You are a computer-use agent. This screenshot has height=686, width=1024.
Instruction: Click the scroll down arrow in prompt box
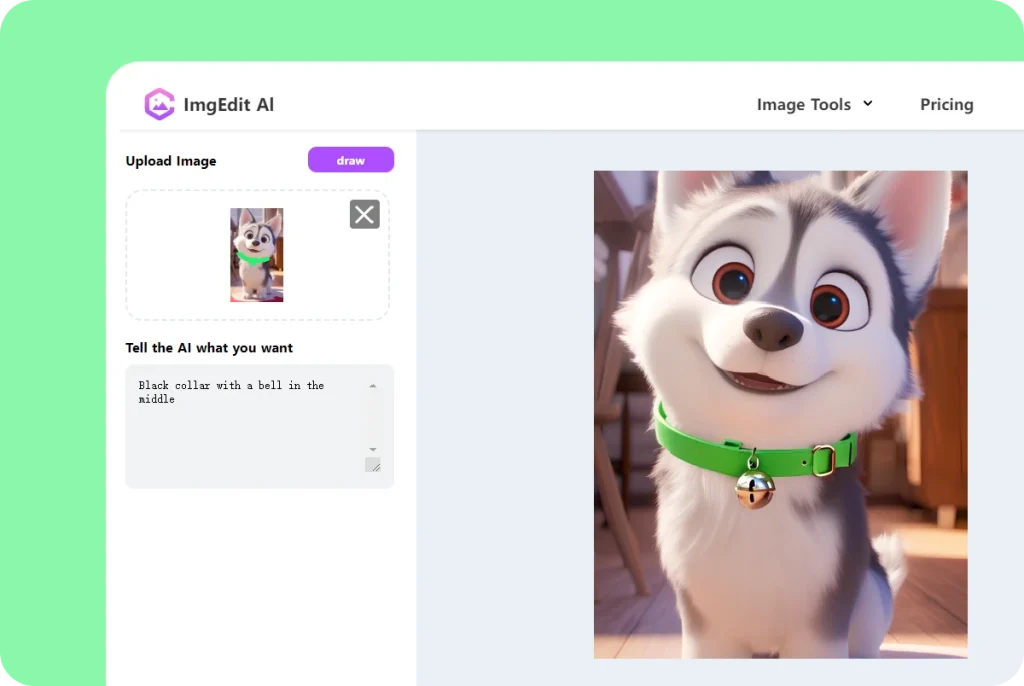(373, 450)
